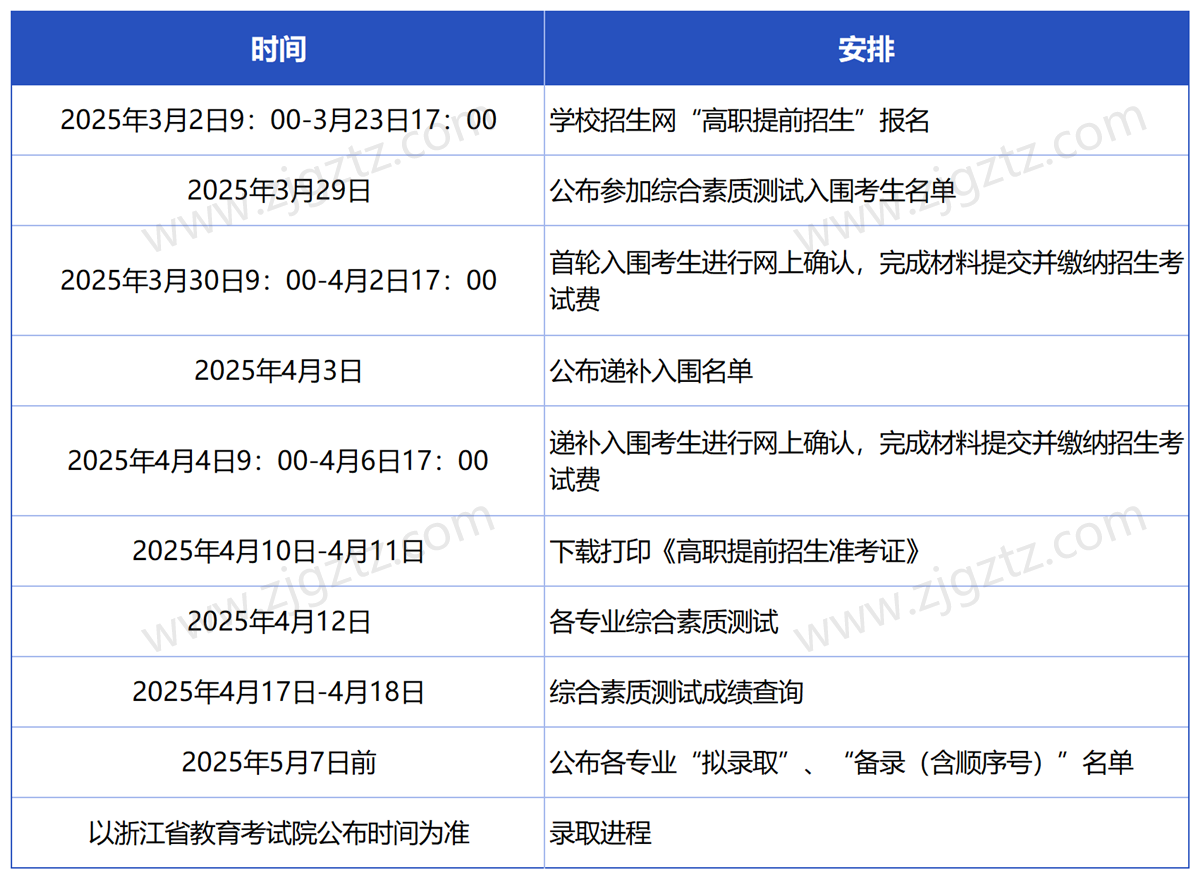Select the 2025年4月12日 date cell
Viewport: 1200px width, 879px height.
point(277,620)
